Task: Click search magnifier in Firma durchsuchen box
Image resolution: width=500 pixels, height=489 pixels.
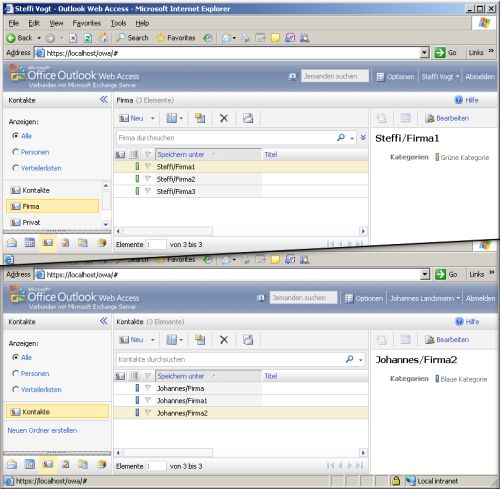Action: (x=341, y=137)
